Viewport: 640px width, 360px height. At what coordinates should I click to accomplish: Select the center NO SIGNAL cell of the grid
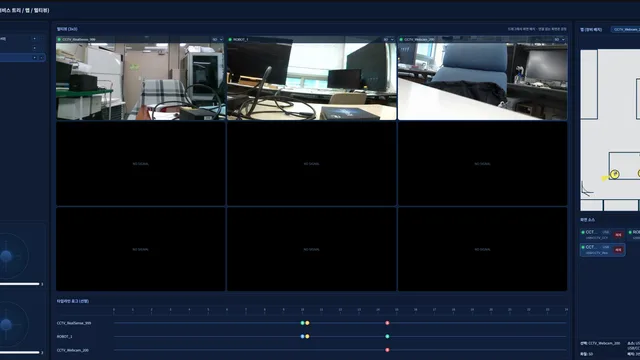coord(311,164)
